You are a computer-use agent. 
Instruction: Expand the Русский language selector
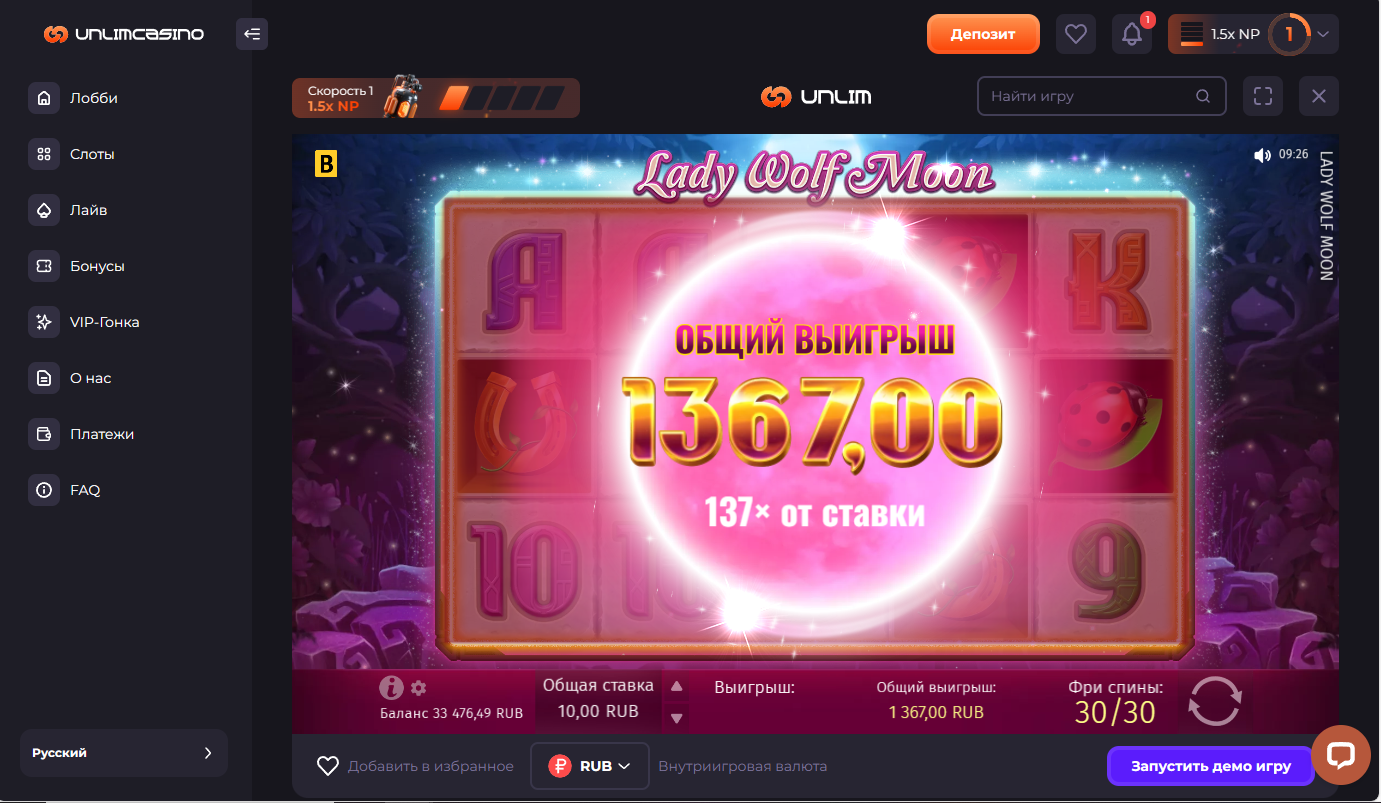click(x=124, y=753)
